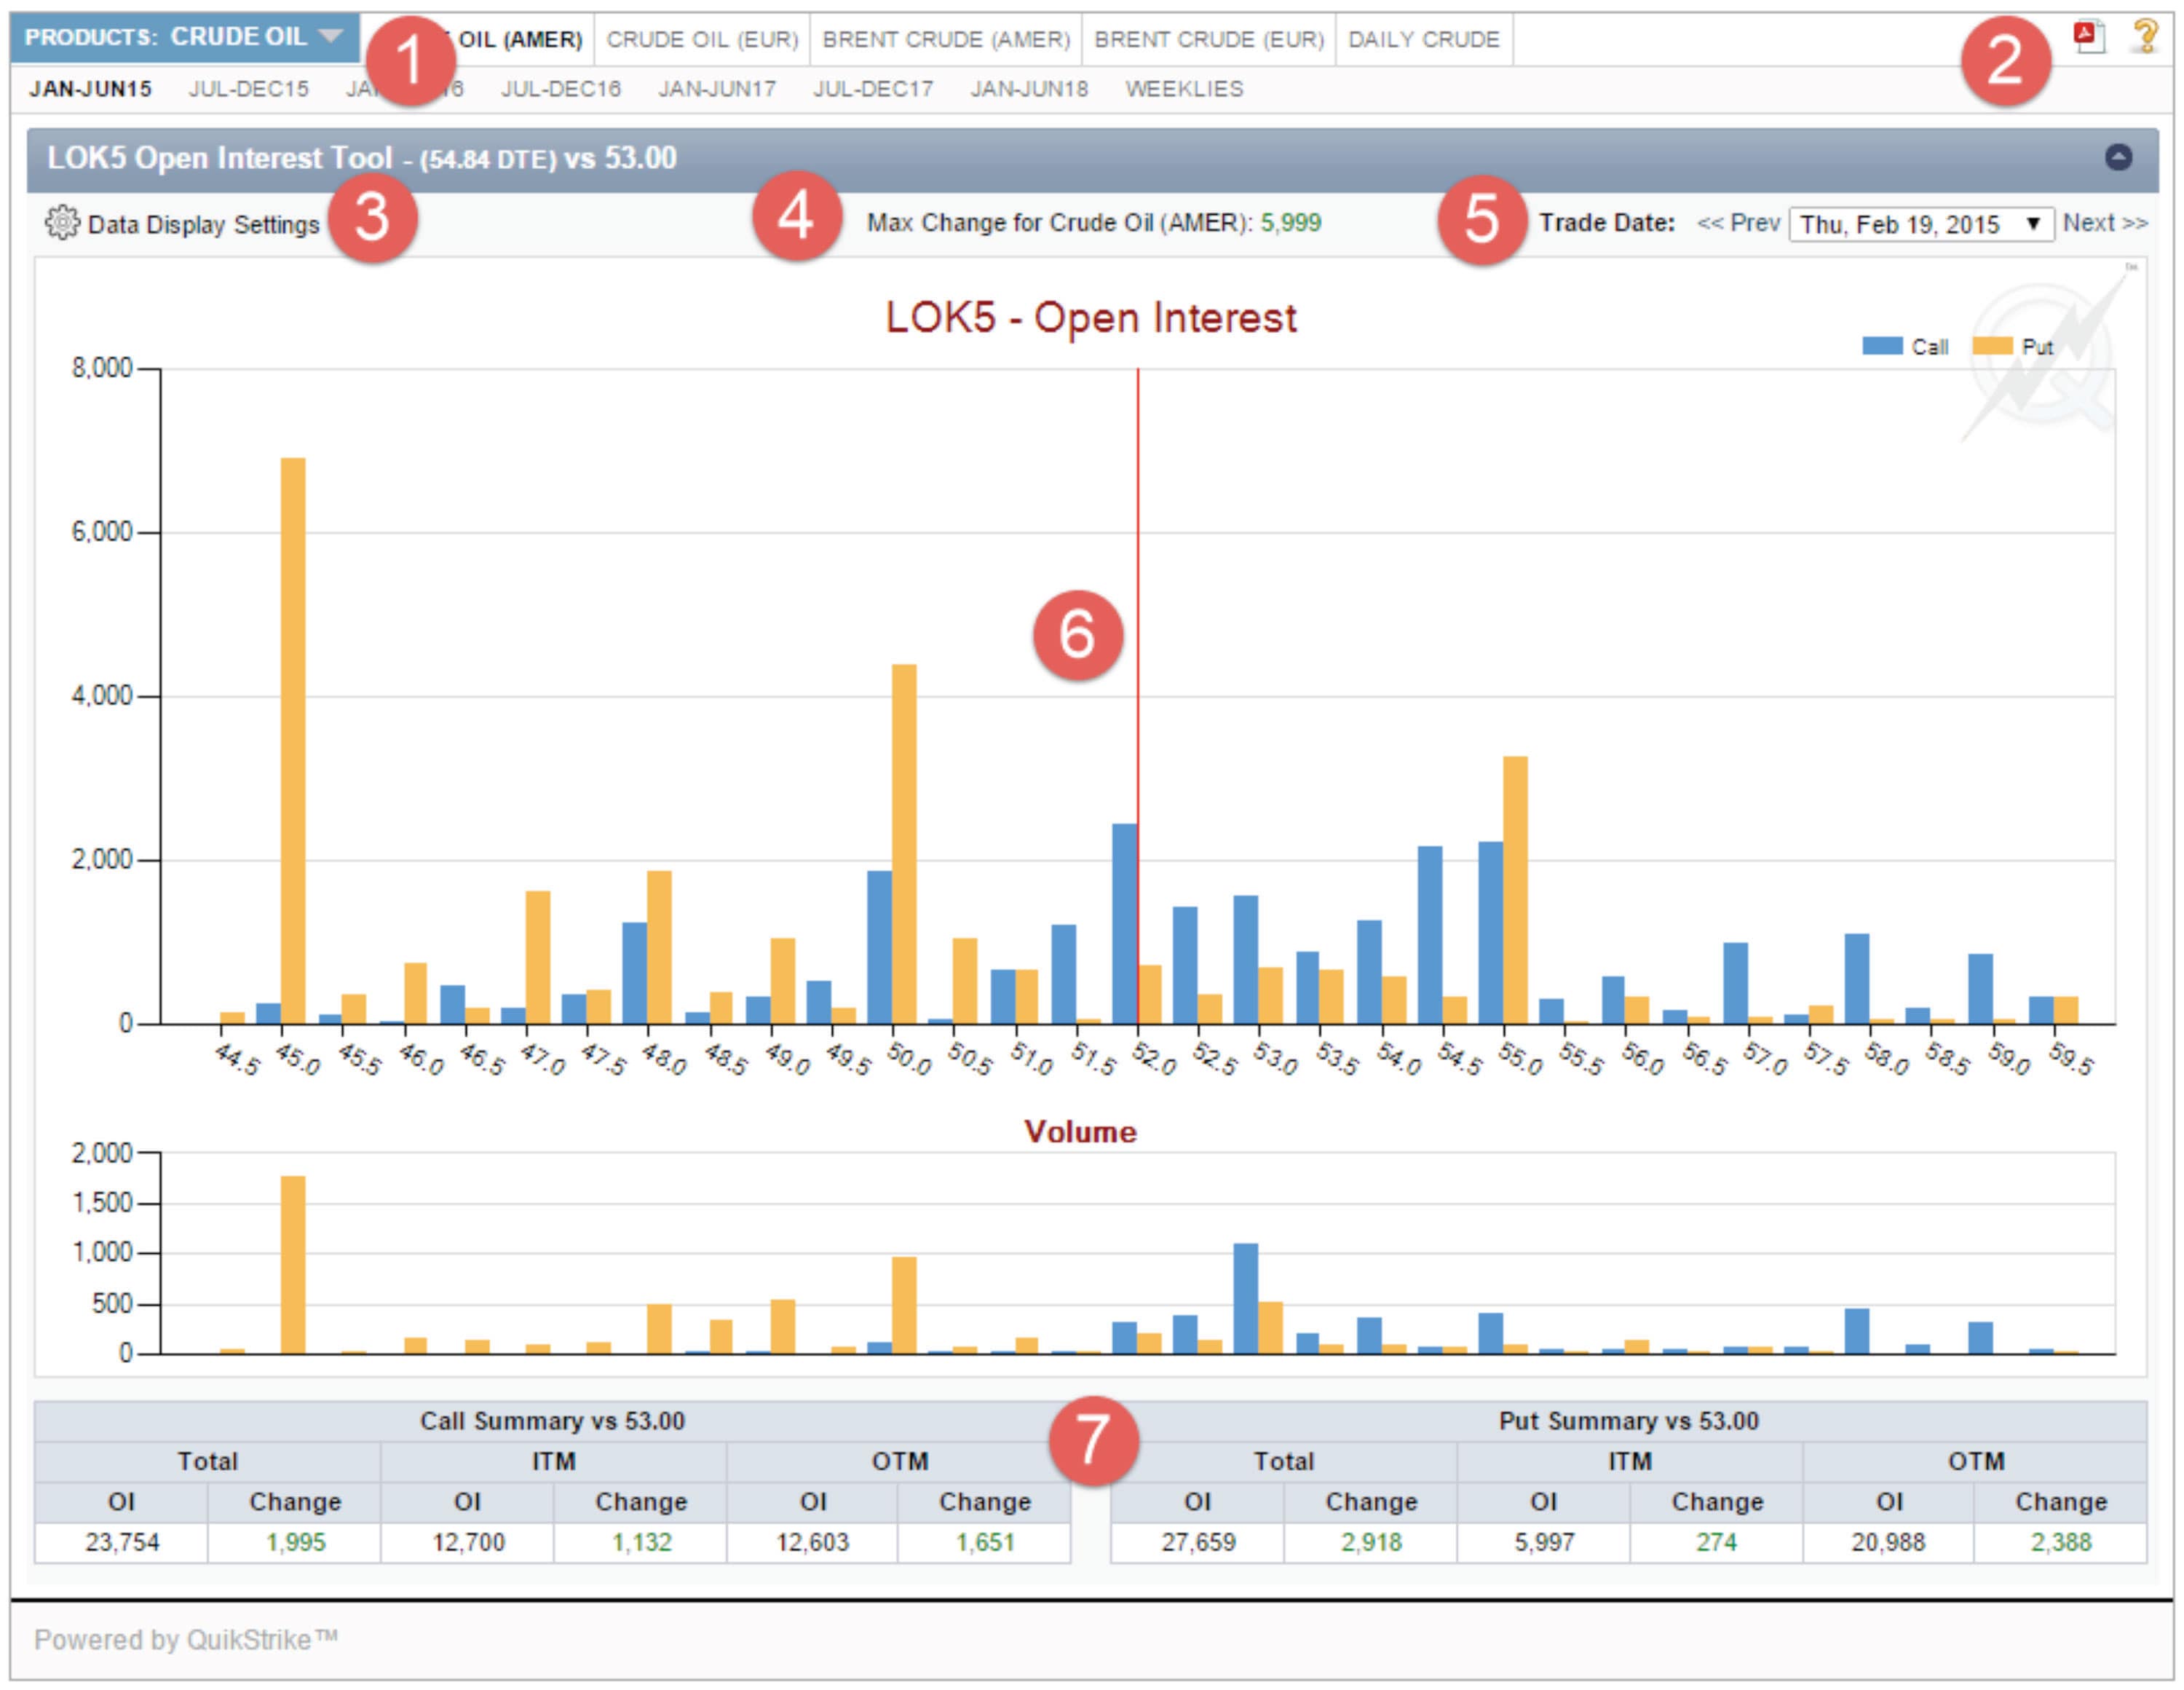The height and width of the screenshot is (1690, 2184).
Task: Toggle the Call series legend swatch
Action: point(1882,346)
